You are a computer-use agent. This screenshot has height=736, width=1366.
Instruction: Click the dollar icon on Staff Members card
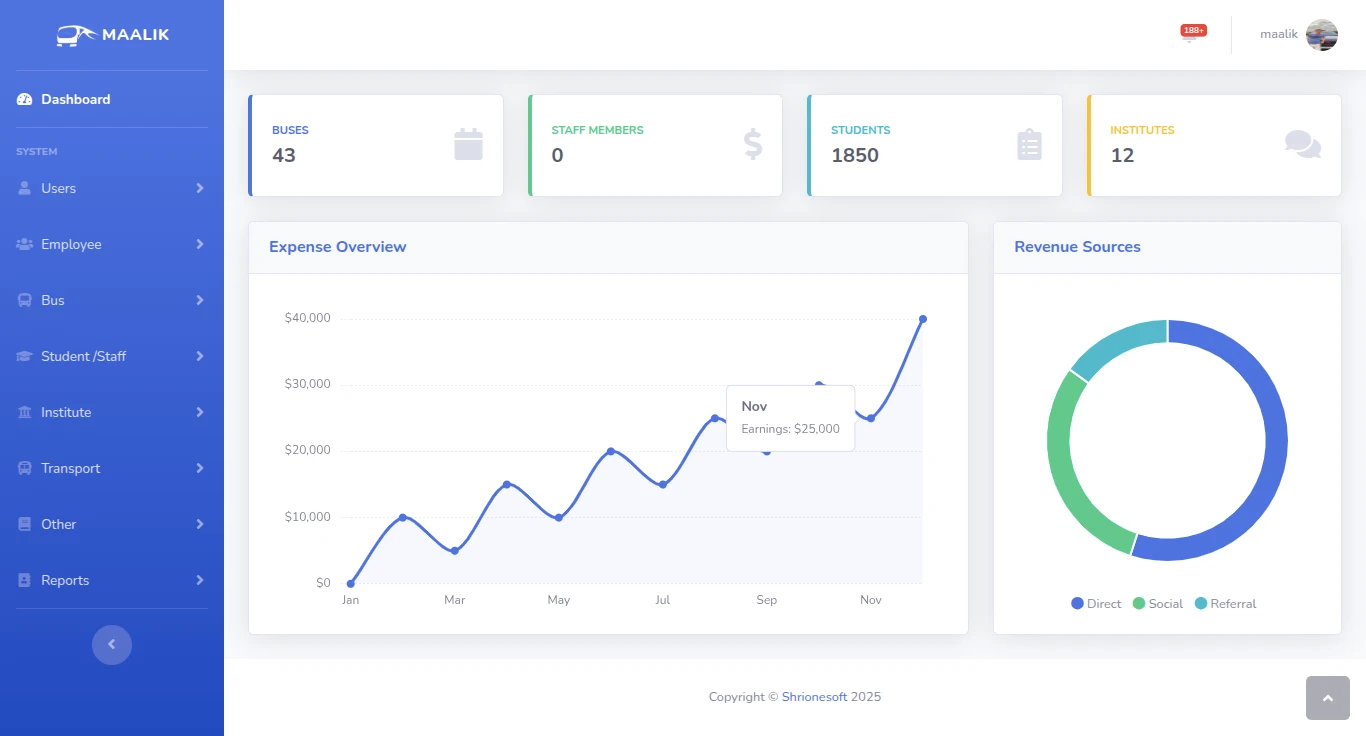tap(752, 145)
